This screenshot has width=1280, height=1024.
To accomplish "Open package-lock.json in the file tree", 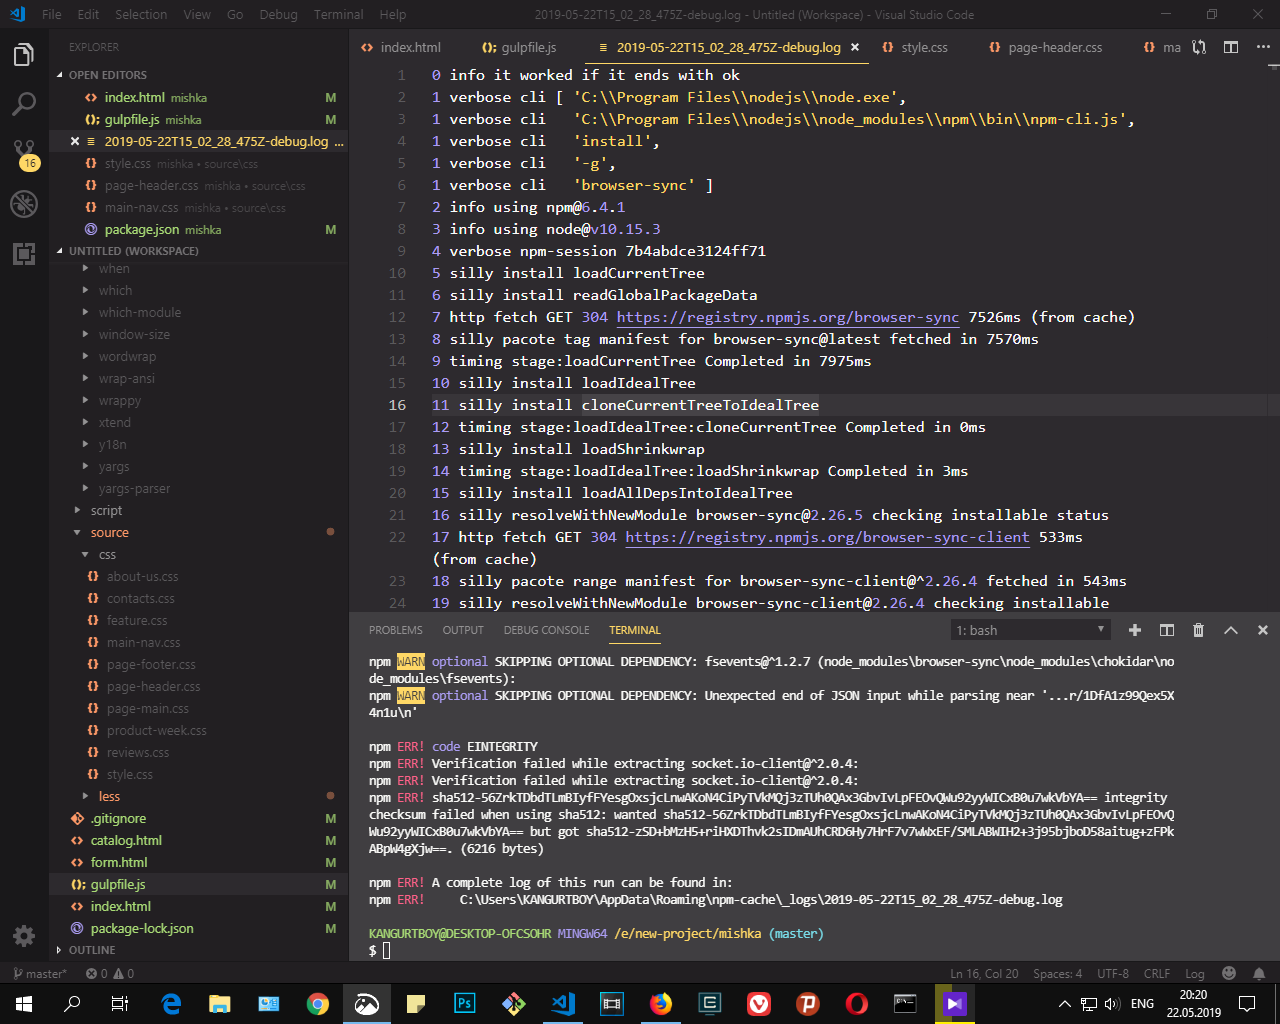I will pos(142,929).
